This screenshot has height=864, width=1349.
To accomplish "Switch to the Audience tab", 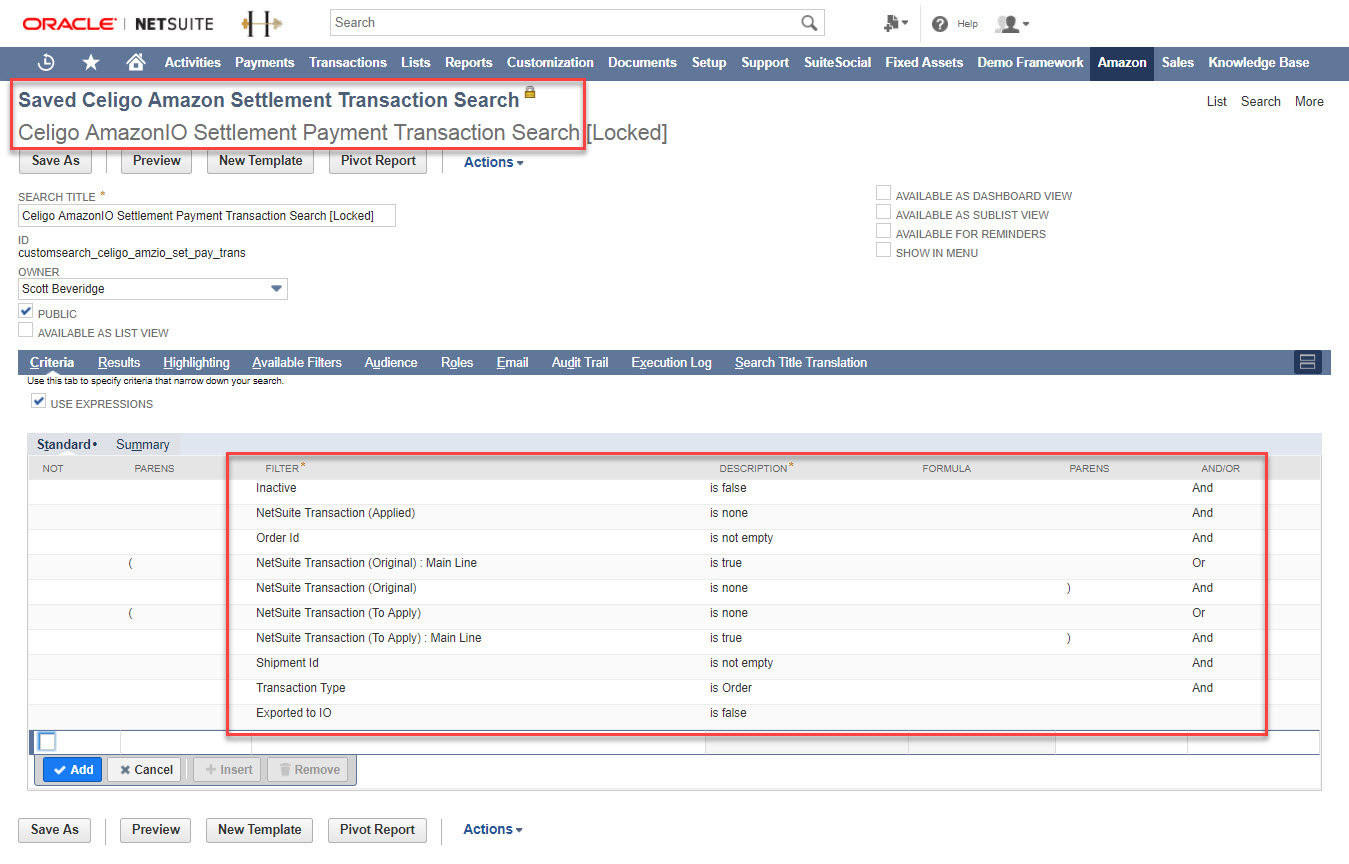I will pyautogui.click(x=391, y=362).
